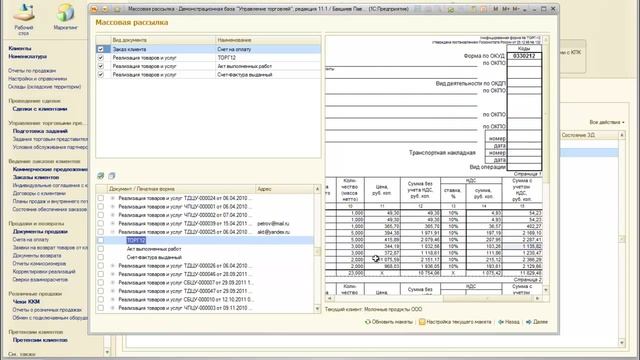Viewport: 640px width, 360px height.
Task: Open Претензии клиентов in navigation panel
Action: point(40,340)
